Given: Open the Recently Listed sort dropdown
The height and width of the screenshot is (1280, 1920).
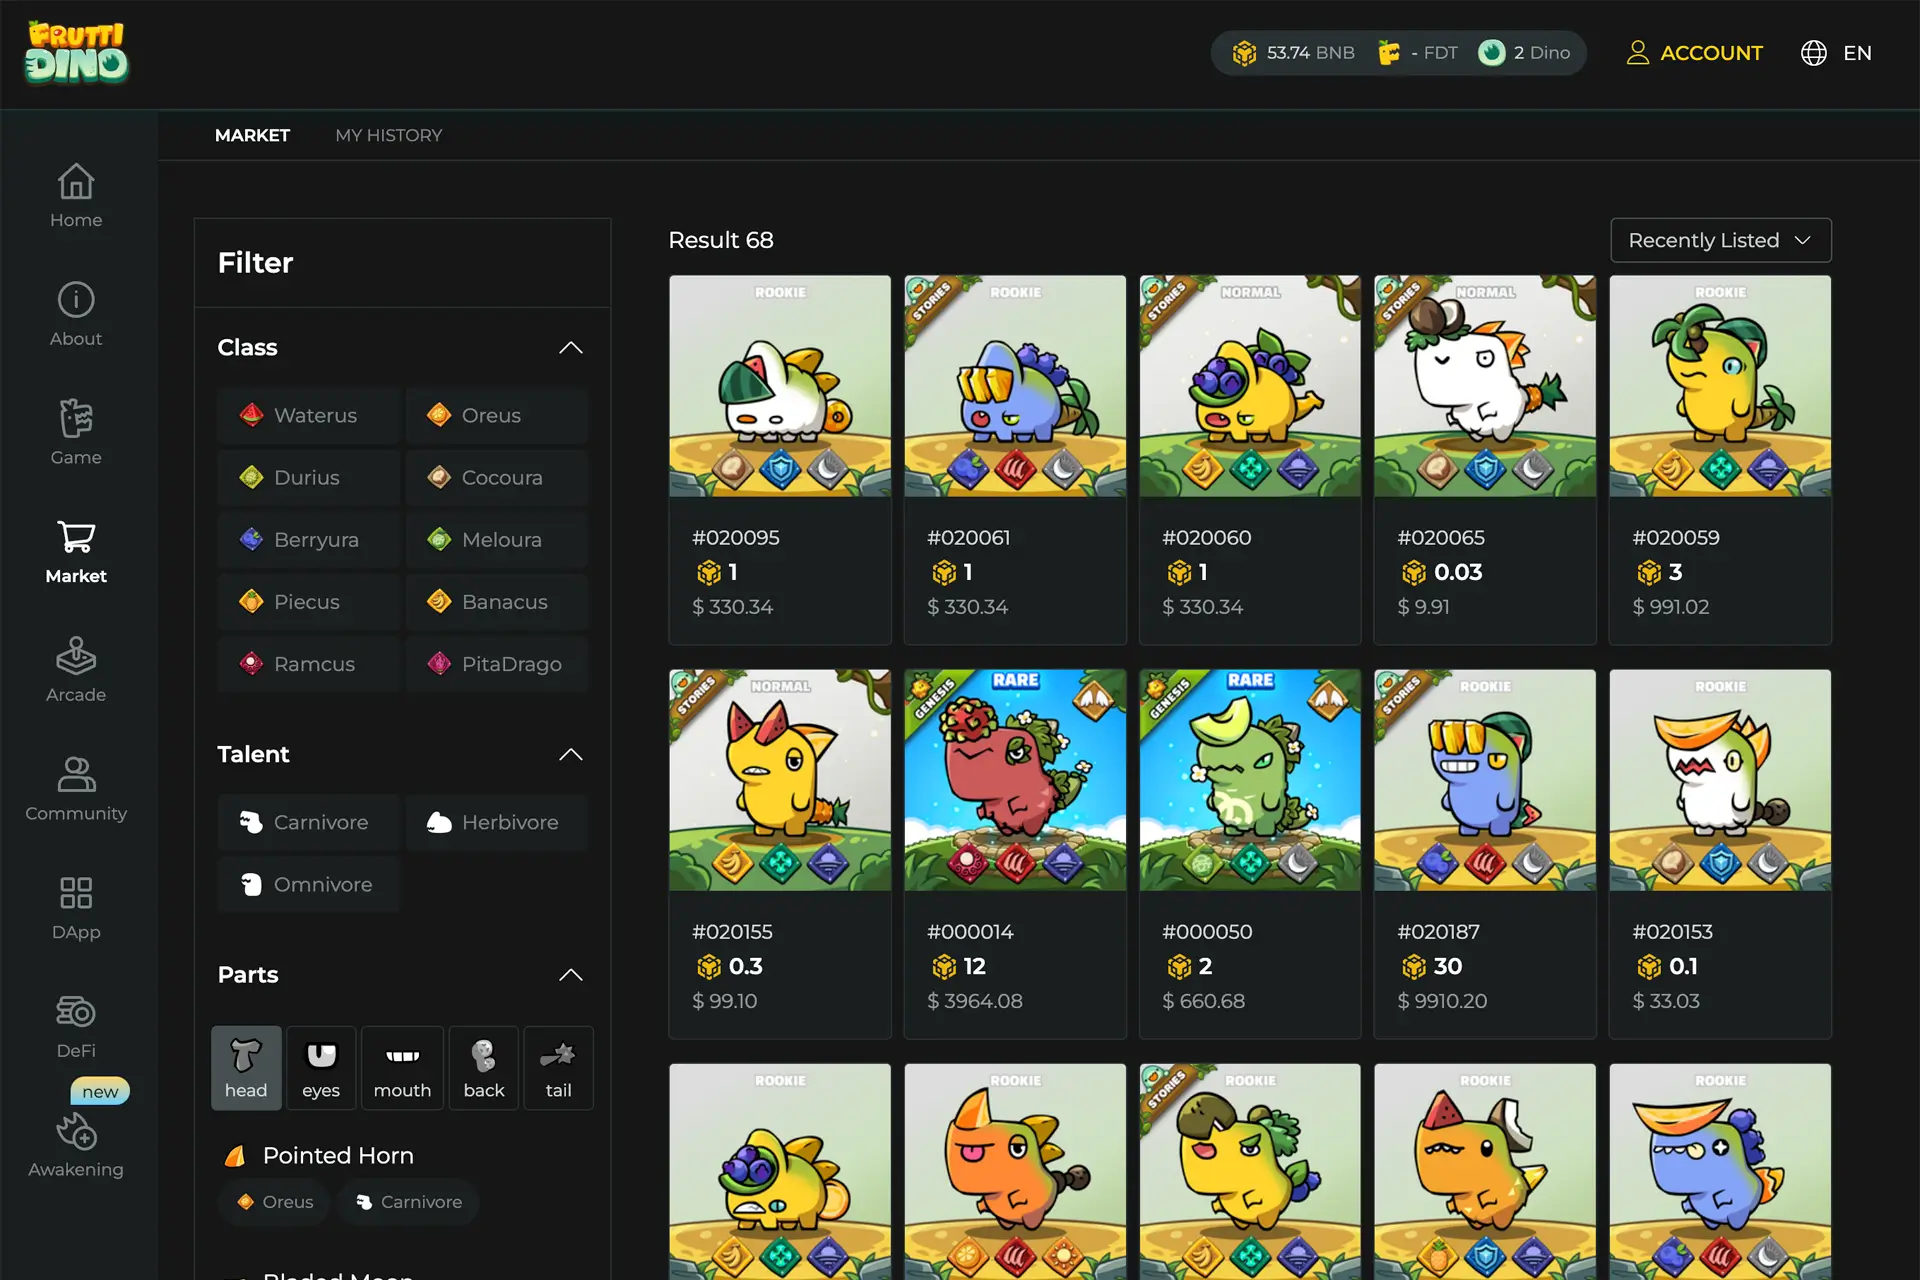Looking at the screenshot, I should point(1720,240).
